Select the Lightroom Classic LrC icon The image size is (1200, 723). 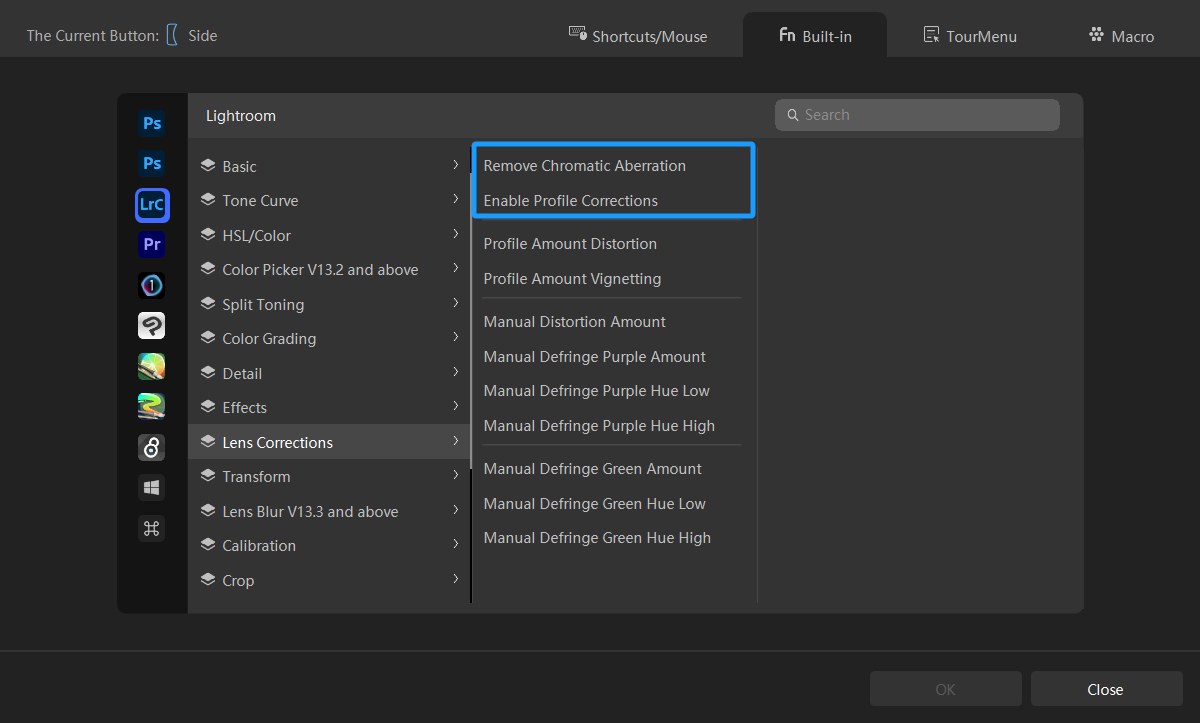pos(152,205)
